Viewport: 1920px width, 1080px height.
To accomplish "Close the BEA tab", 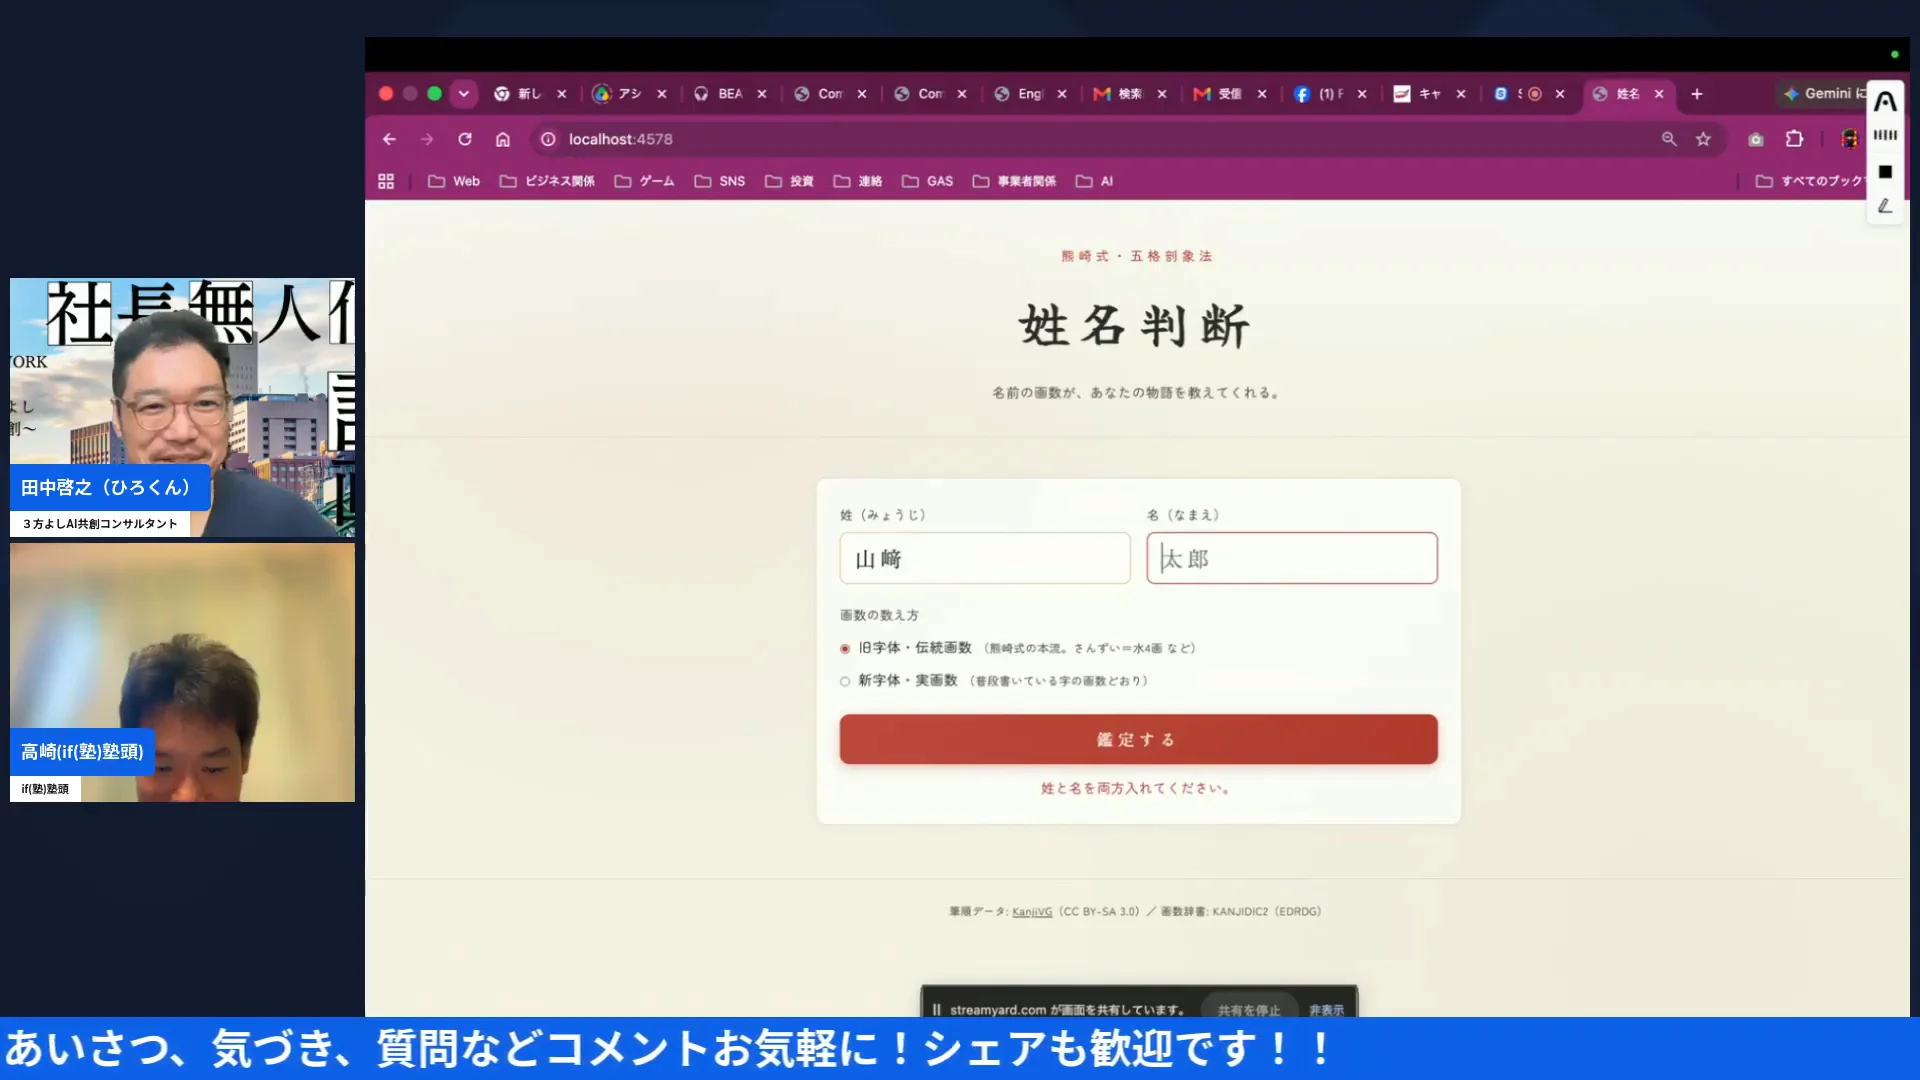I will pos(762,94).
